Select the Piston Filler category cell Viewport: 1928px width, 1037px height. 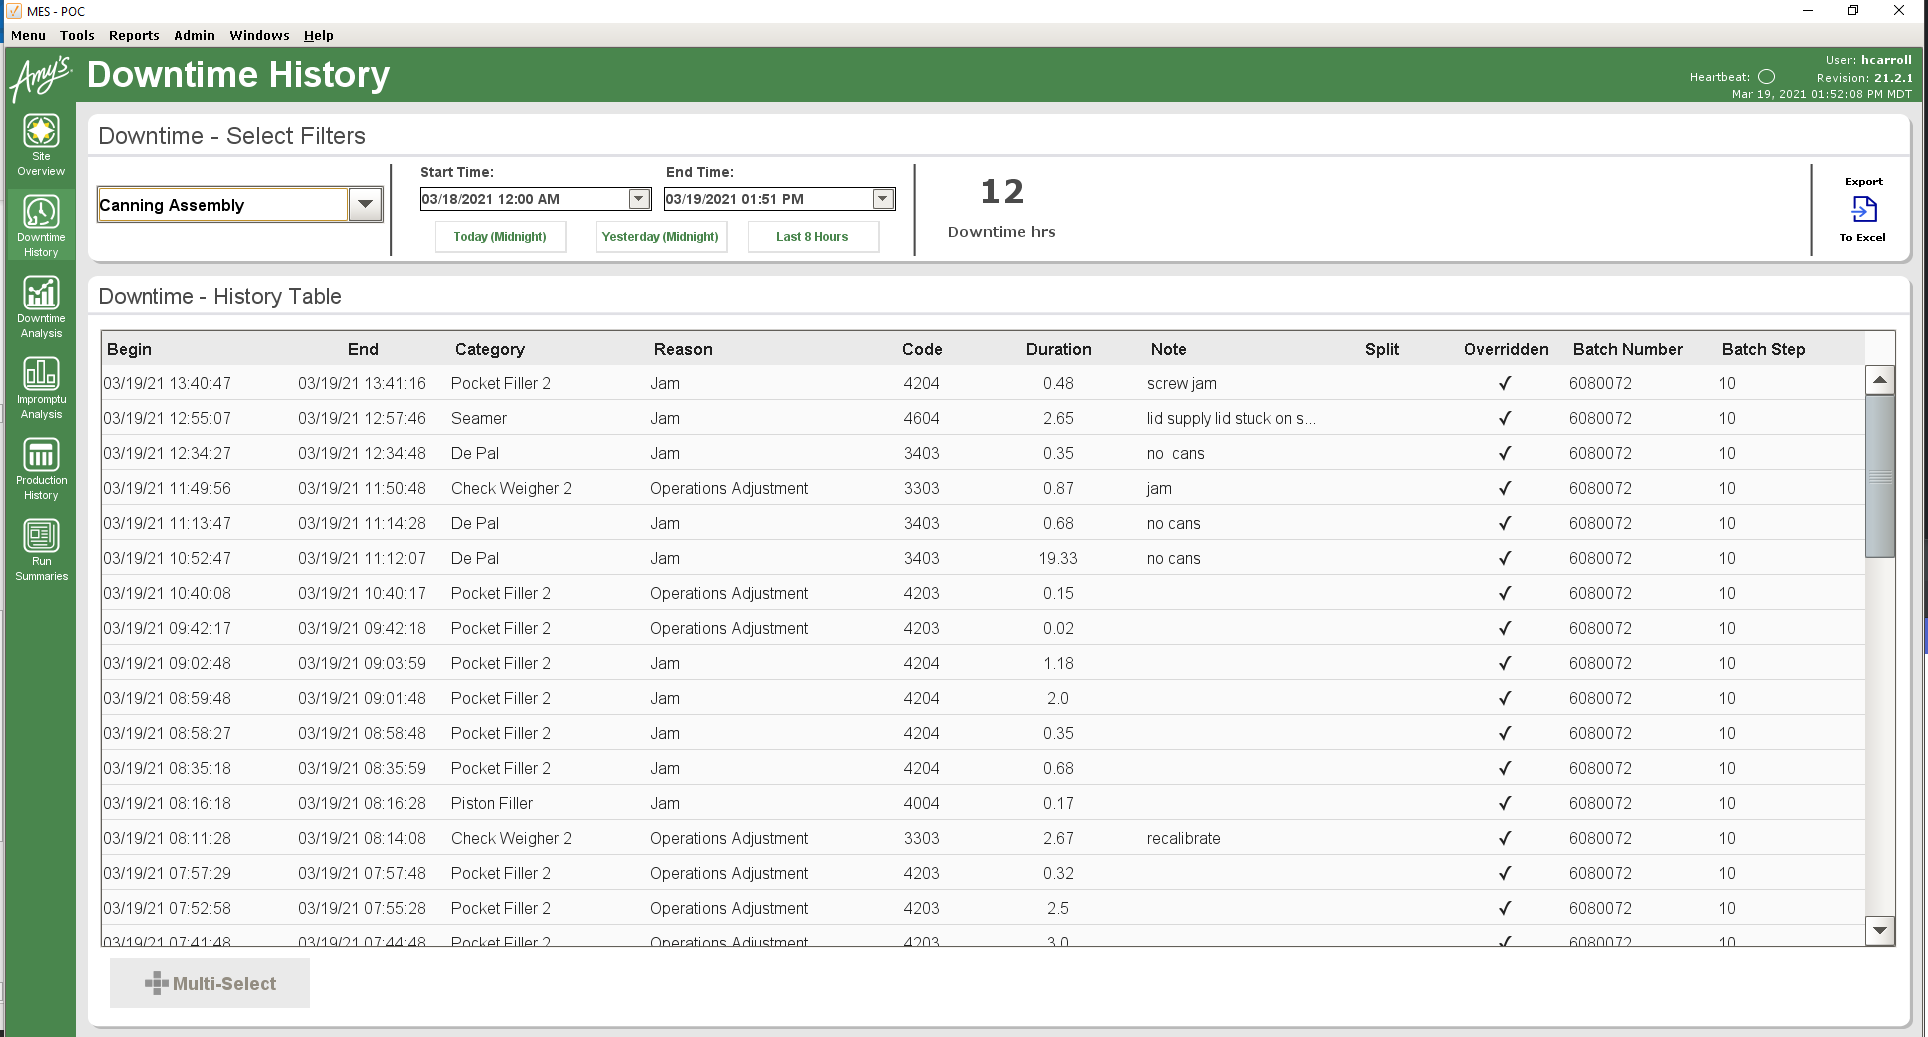(x=492, y=803)
